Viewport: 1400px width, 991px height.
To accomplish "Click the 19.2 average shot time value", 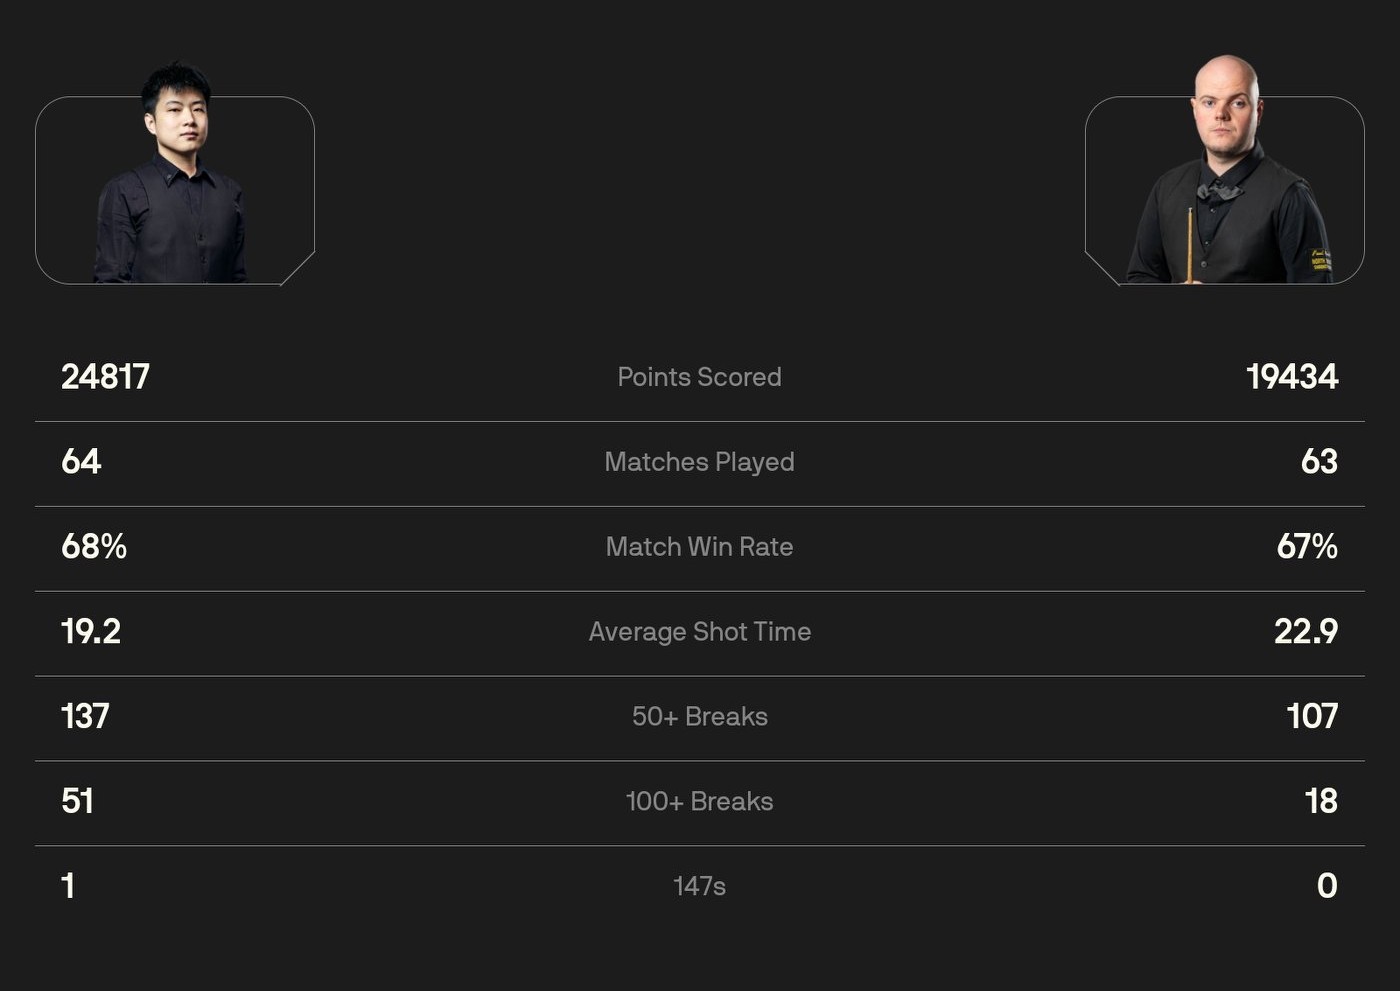I will click(x=91, y=632).
